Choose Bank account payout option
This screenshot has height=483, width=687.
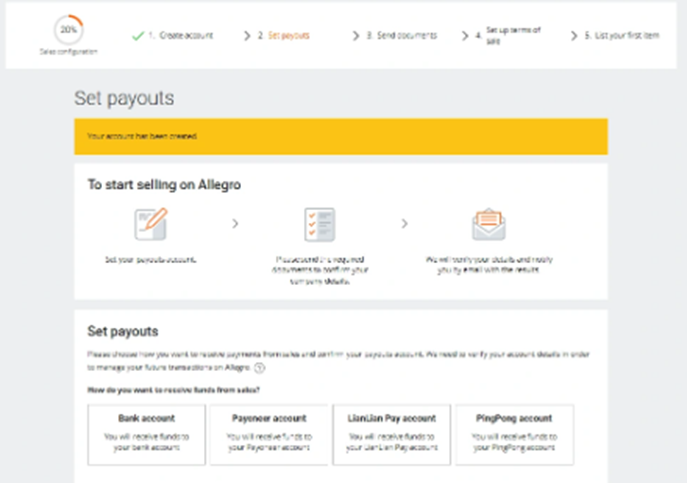146,434
